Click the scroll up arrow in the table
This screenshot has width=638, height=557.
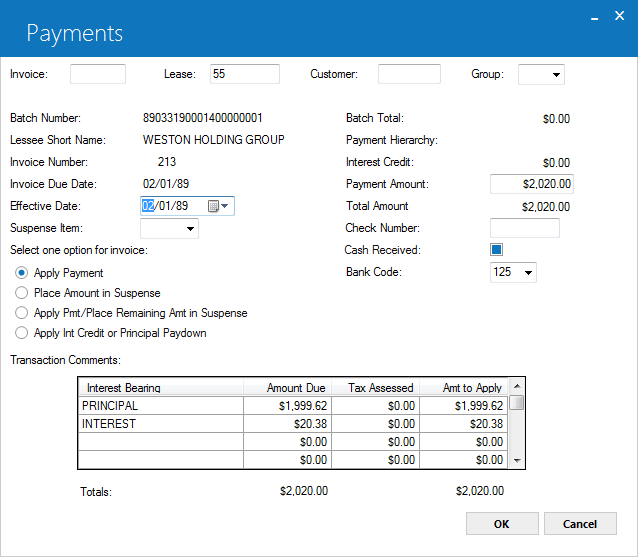[x=517, y=386]
